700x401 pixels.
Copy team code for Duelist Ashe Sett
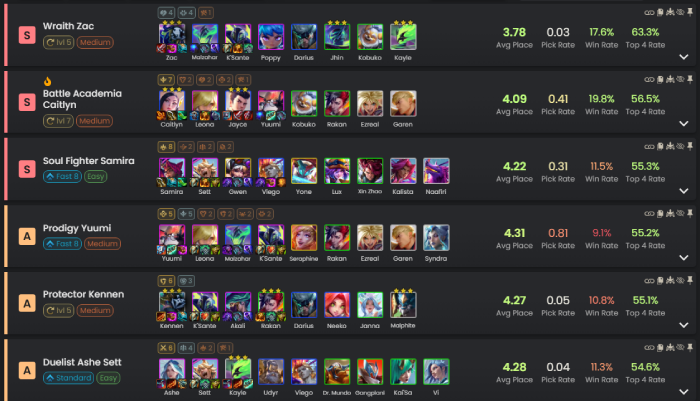point(660,347)
